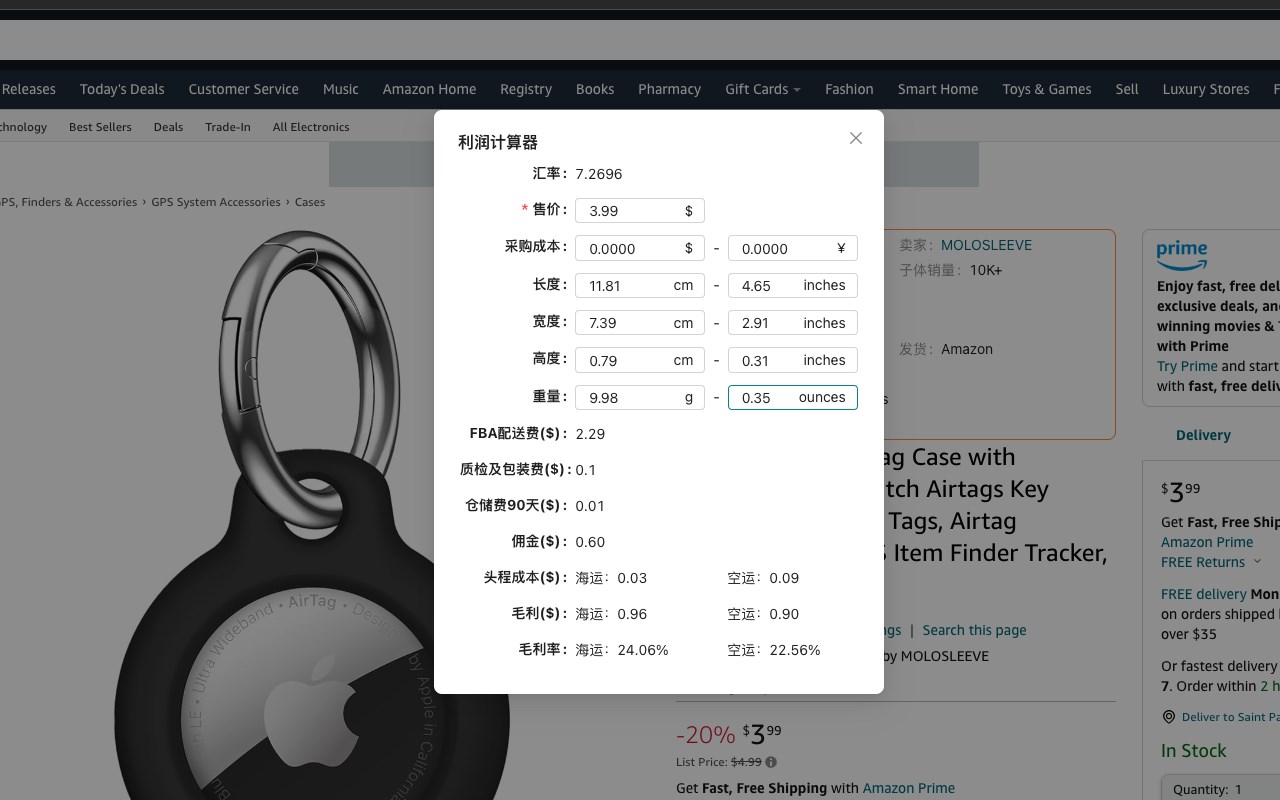Edit length in cm field

pos(640,285)
